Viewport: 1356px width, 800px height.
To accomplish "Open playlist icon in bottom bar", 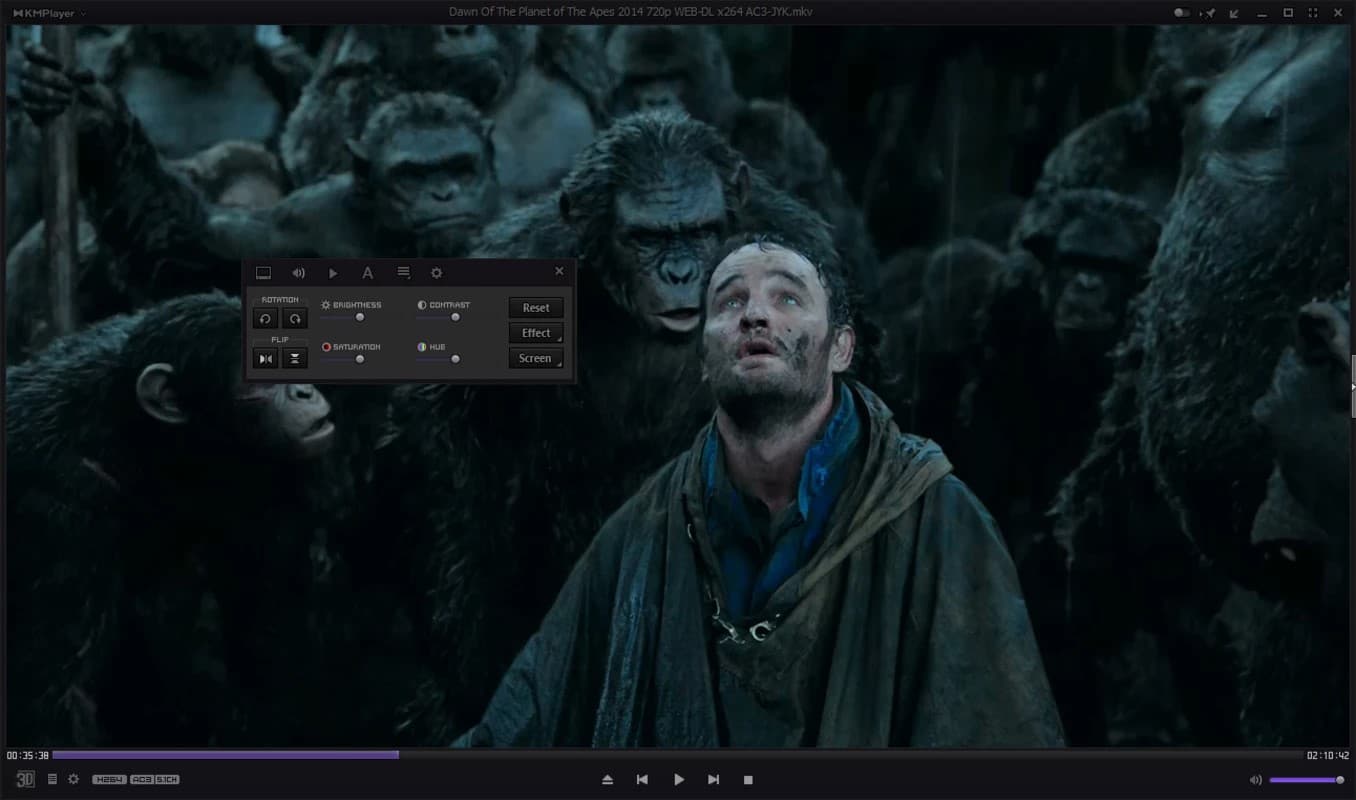I will click(52, 779).
